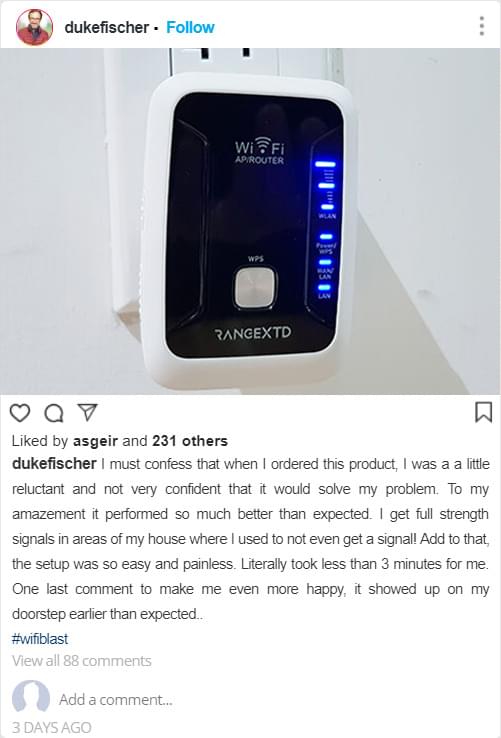Share post using paper plane icon

click(87, 412)
